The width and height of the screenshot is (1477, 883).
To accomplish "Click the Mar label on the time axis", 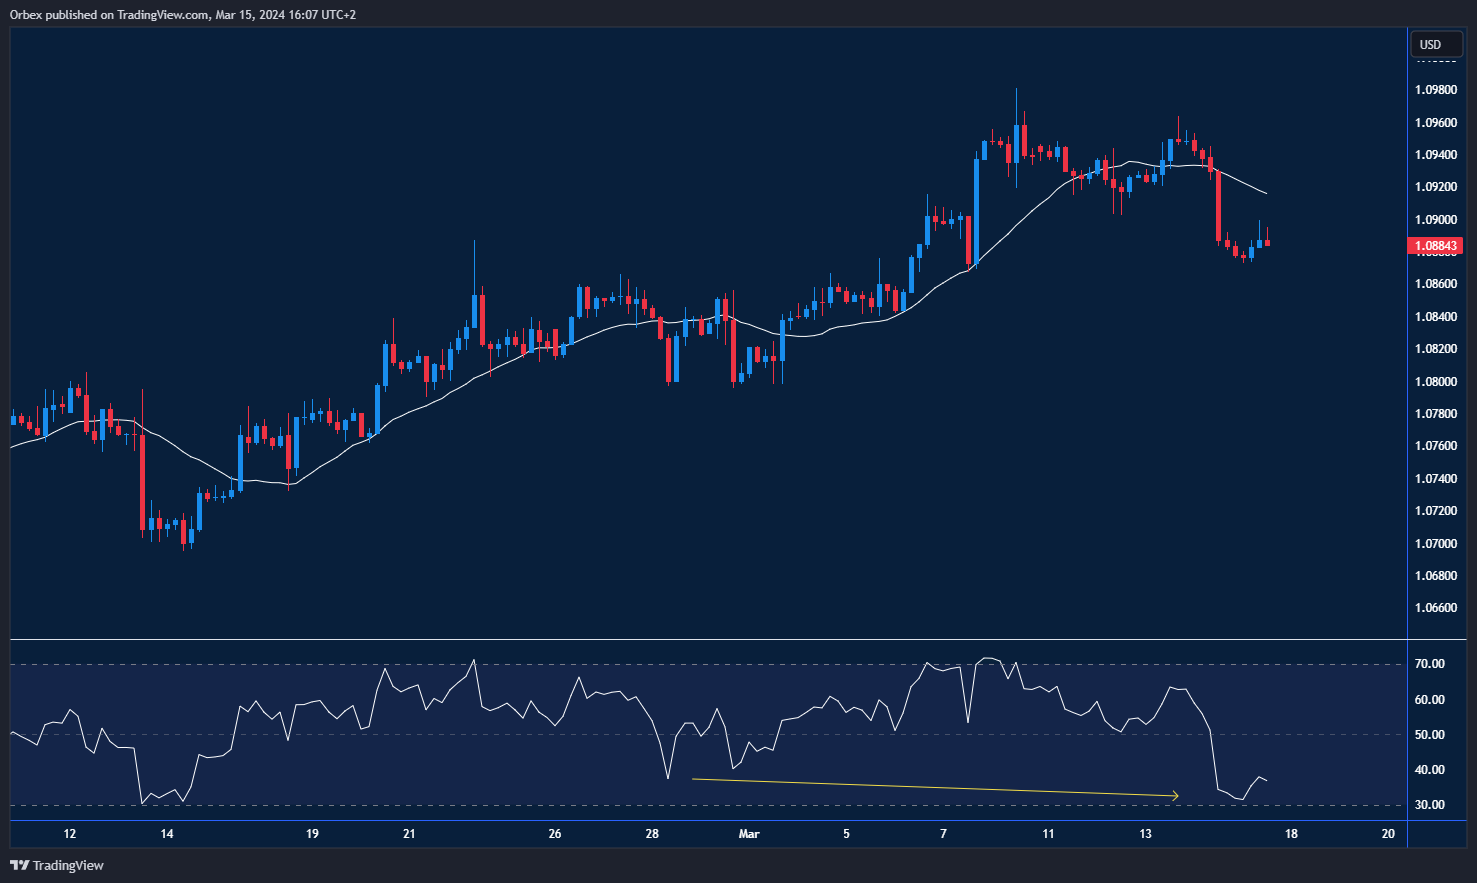I will tap(749, 833).
